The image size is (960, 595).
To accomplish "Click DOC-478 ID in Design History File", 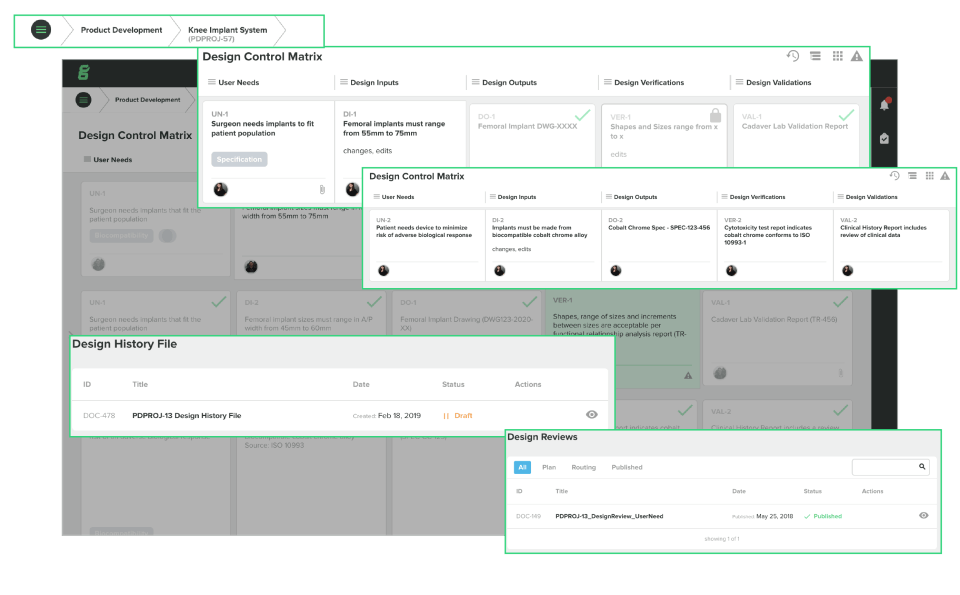I will pos(99,416).
